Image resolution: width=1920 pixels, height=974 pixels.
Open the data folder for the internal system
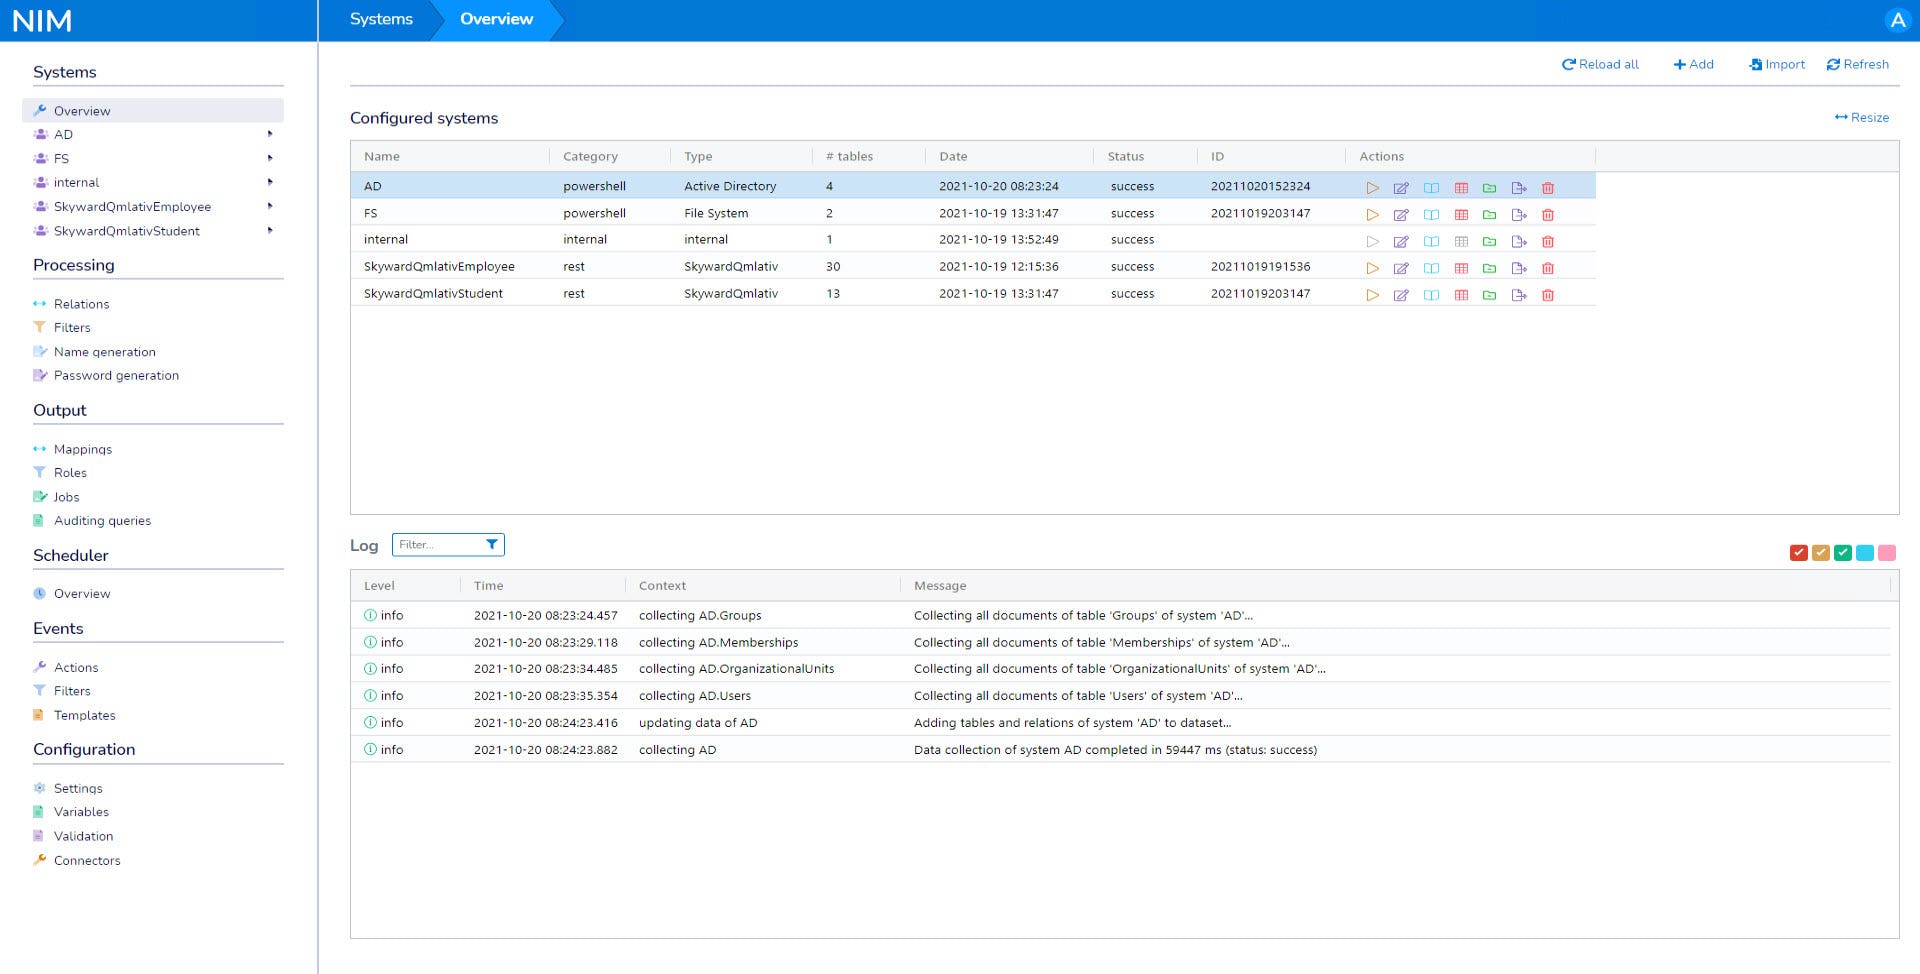pos(1491,240)
